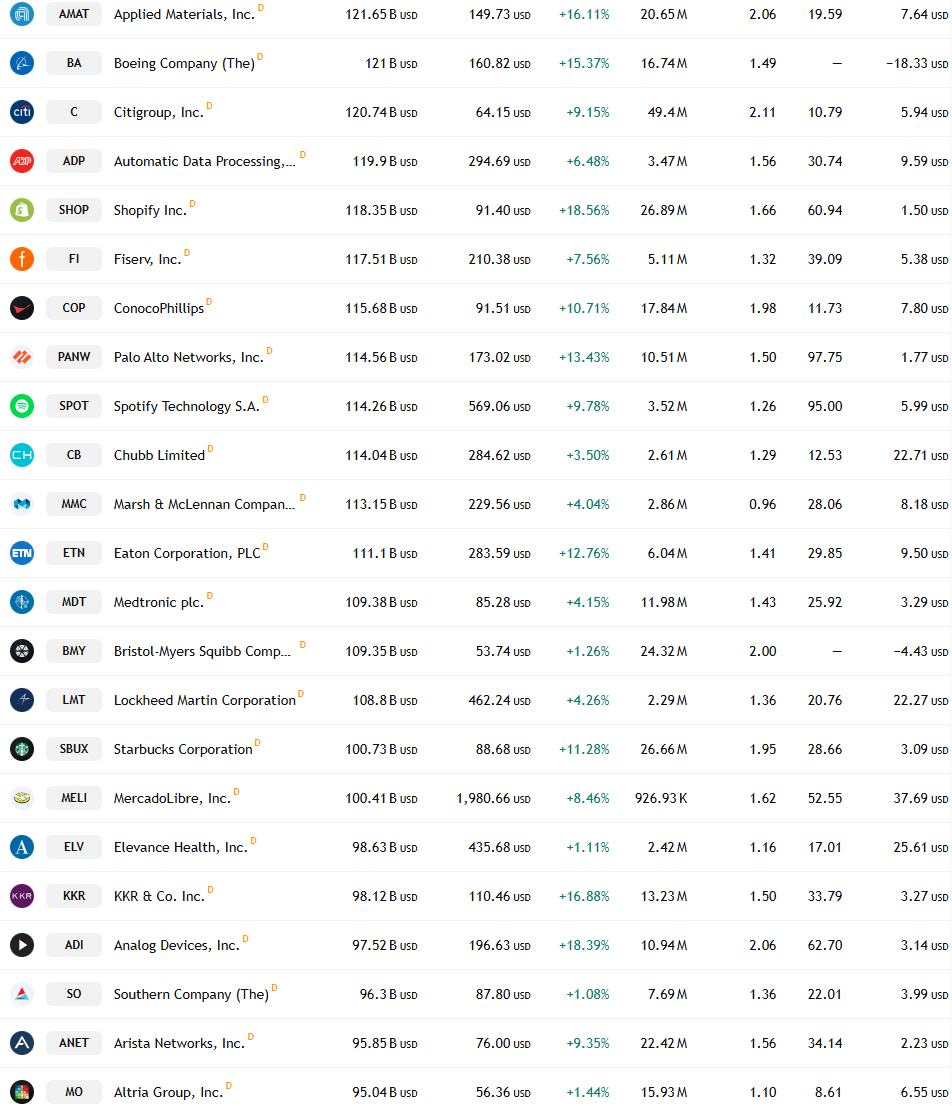Viewport: 952px width, 1106px height.
Task: Open the ANET ticker badge
Action: 74,1043
